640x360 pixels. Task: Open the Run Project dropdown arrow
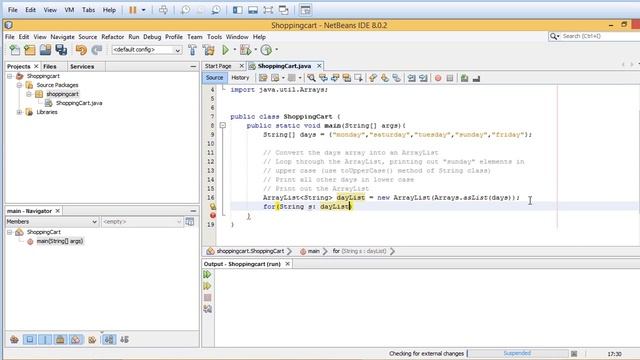point(235,50)
